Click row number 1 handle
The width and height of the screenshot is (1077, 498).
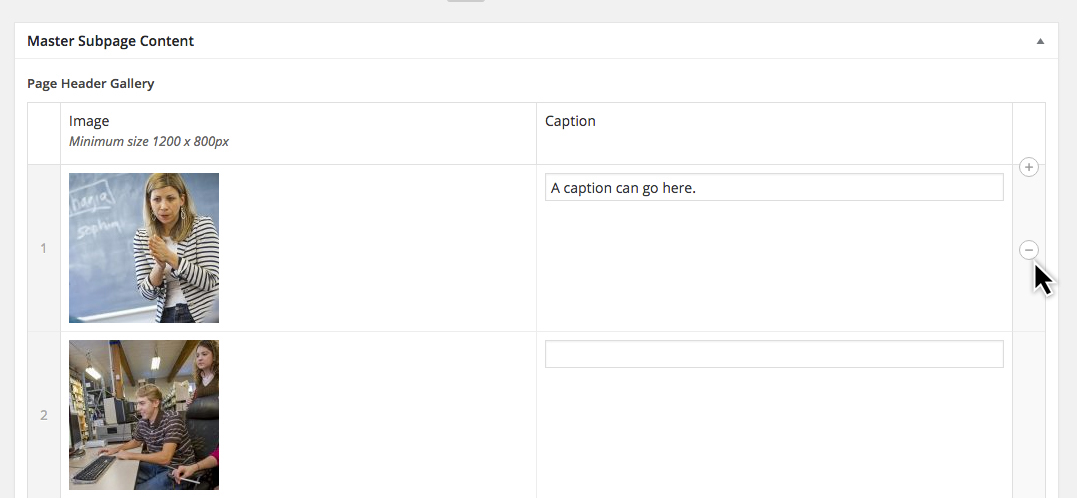click(44, 249)
